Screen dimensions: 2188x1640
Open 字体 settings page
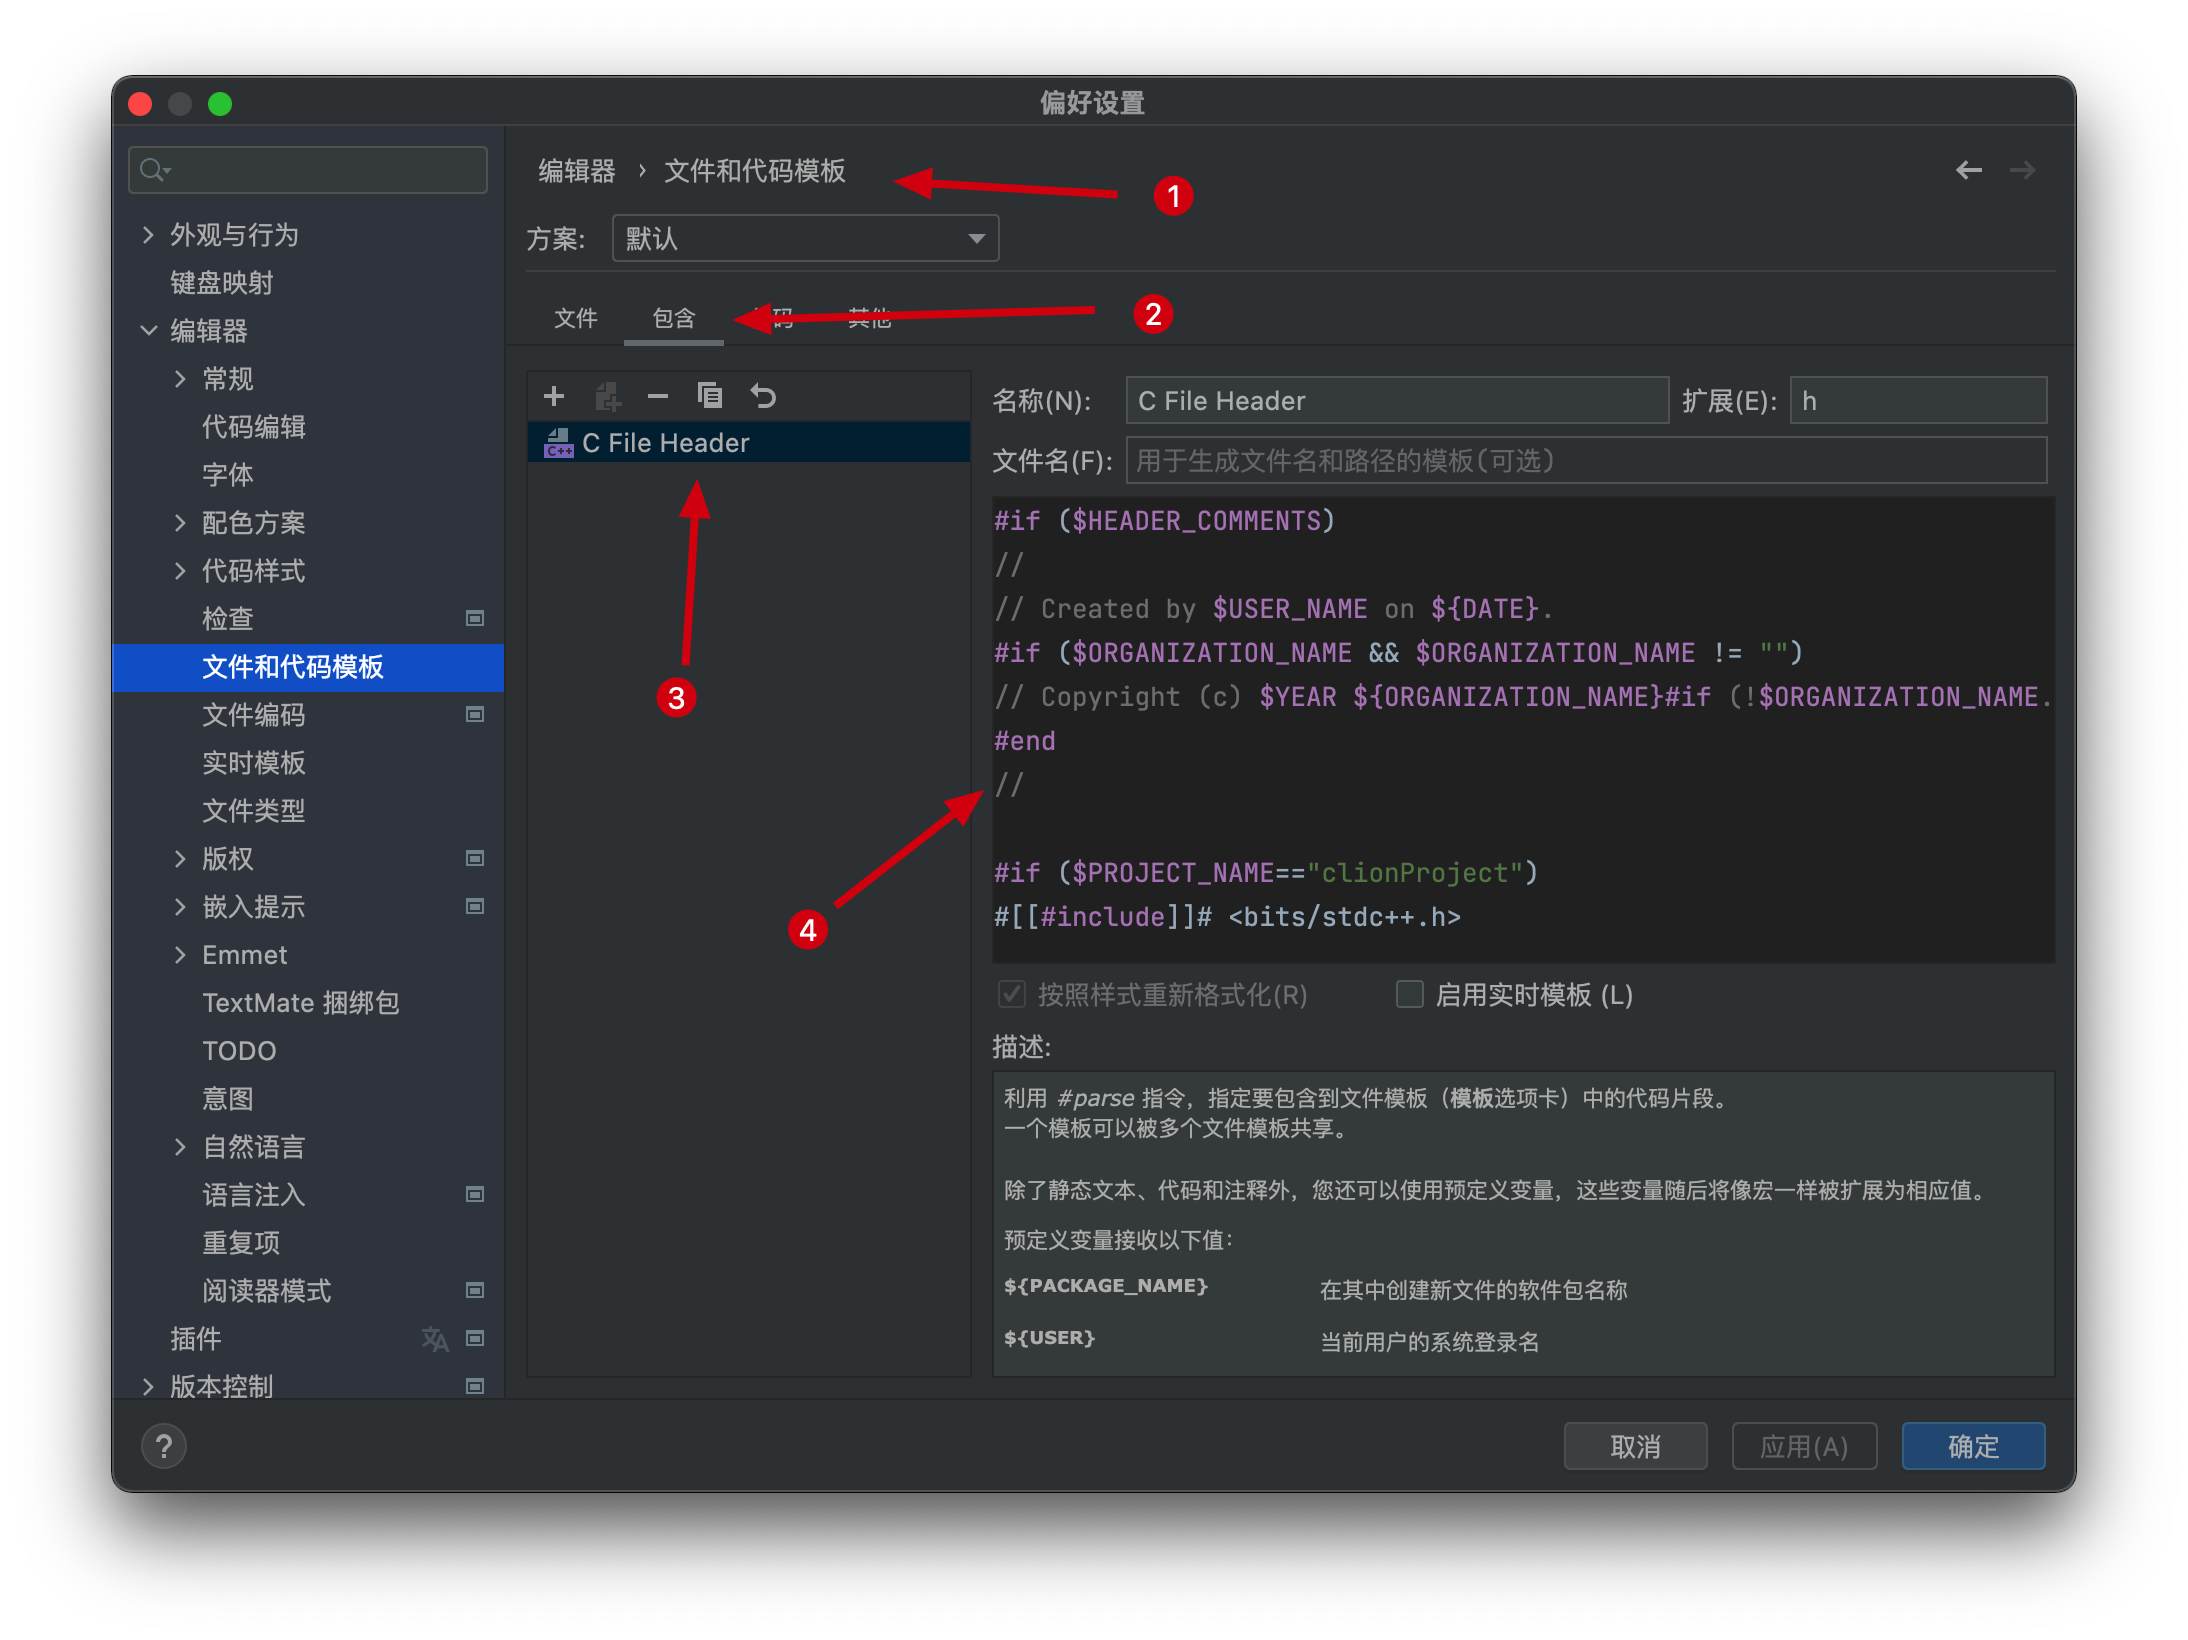click(308, 475)
